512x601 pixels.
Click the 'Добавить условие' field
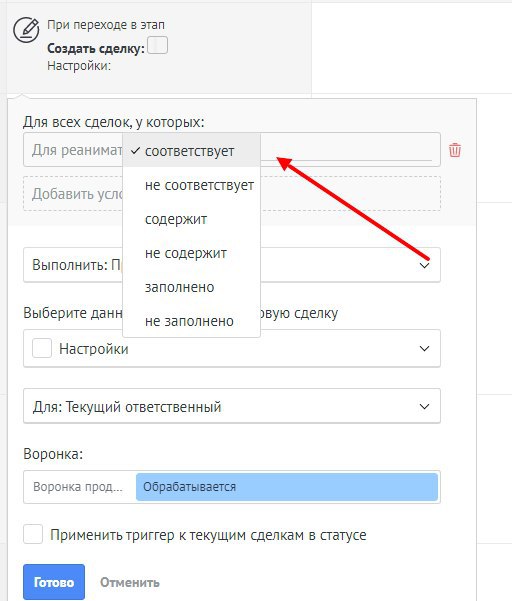click(232, 194)
